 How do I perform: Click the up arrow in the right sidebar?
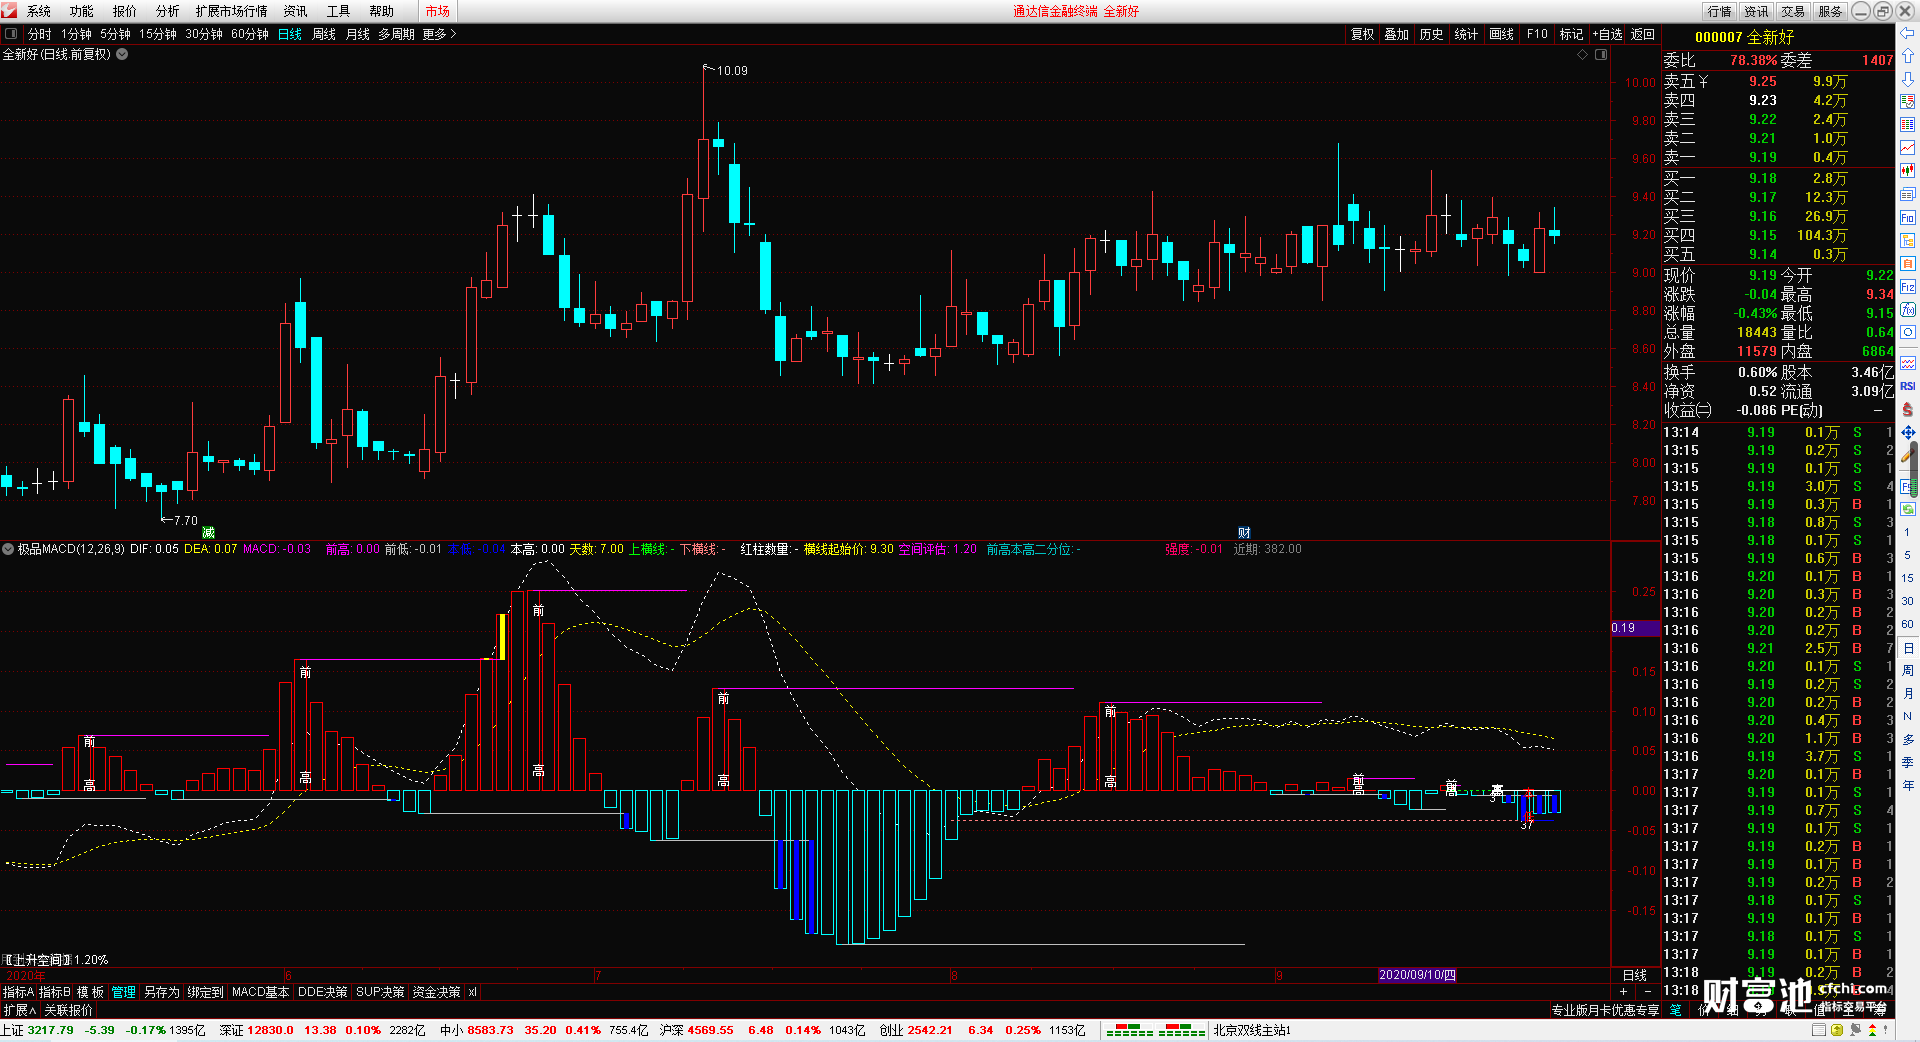pyautogui.click(x=1908, y=56)
